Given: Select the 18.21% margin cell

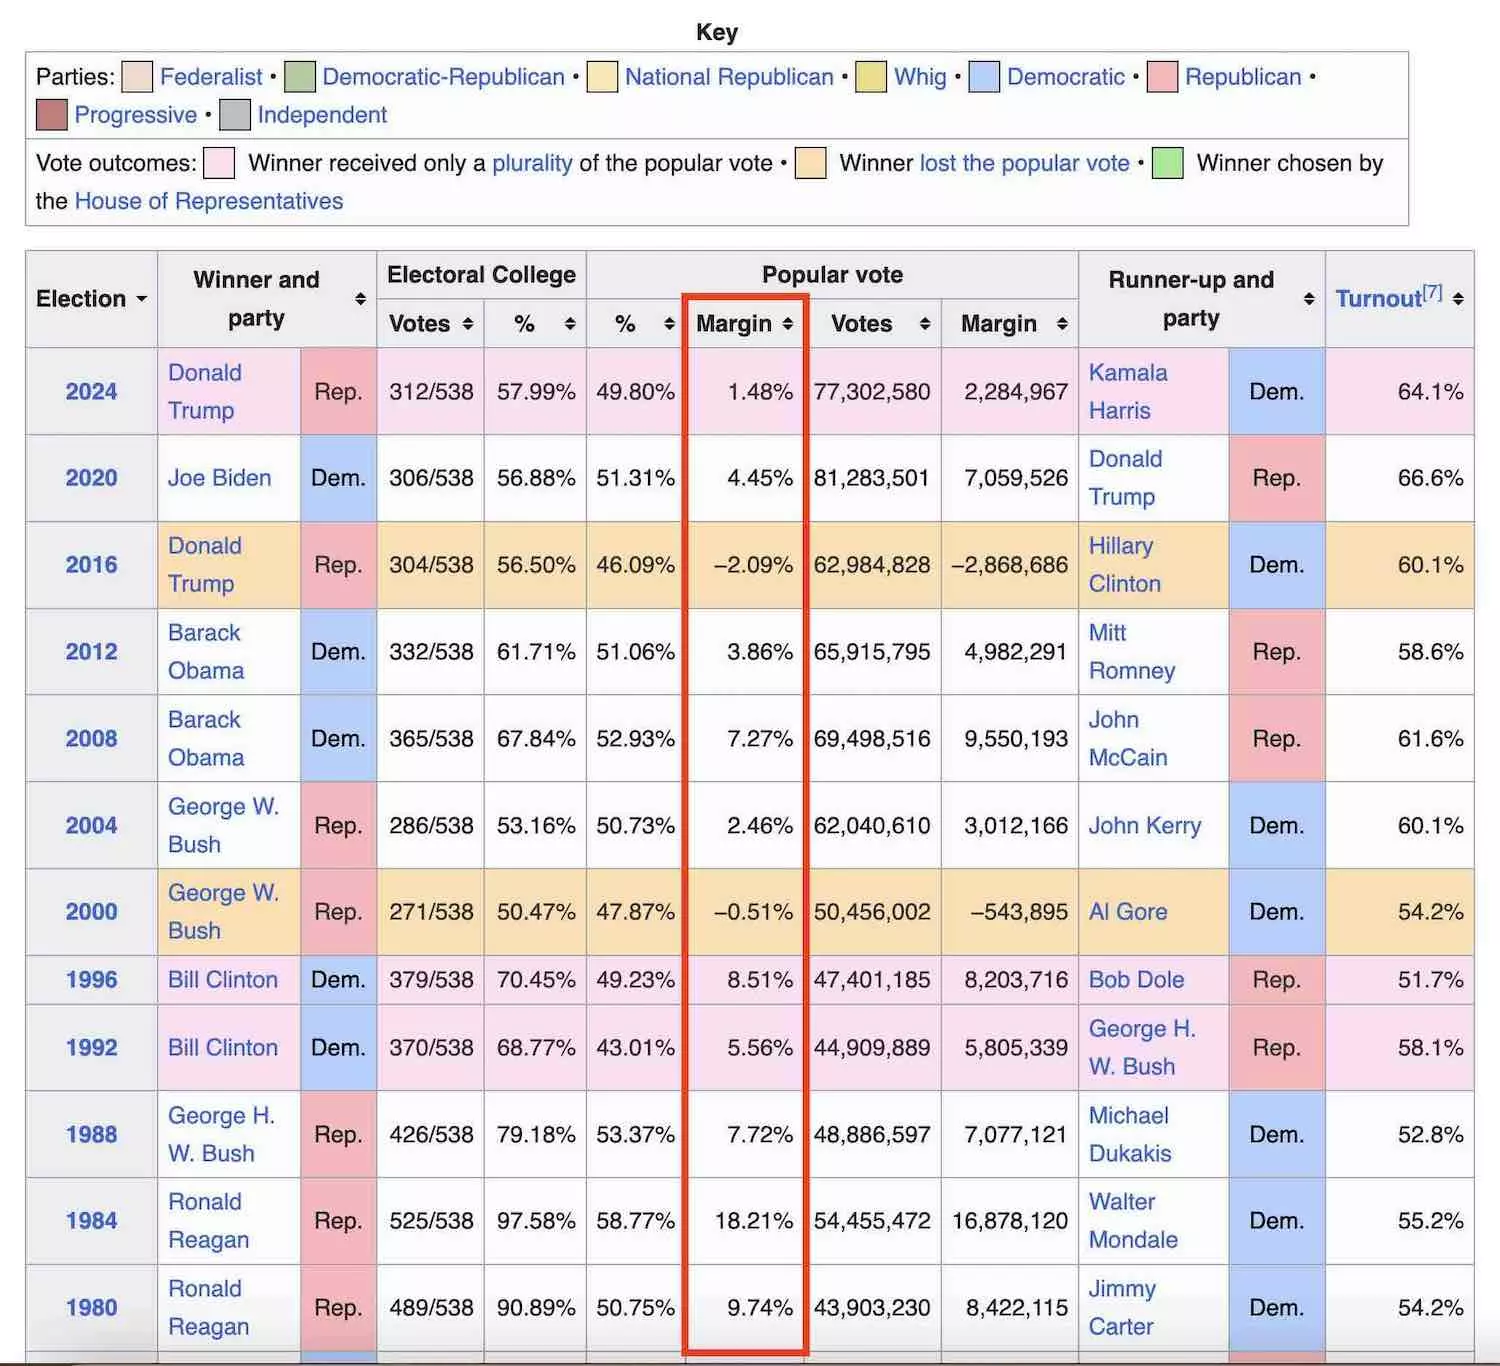Looking at the screenshot, I should 745,1221.
